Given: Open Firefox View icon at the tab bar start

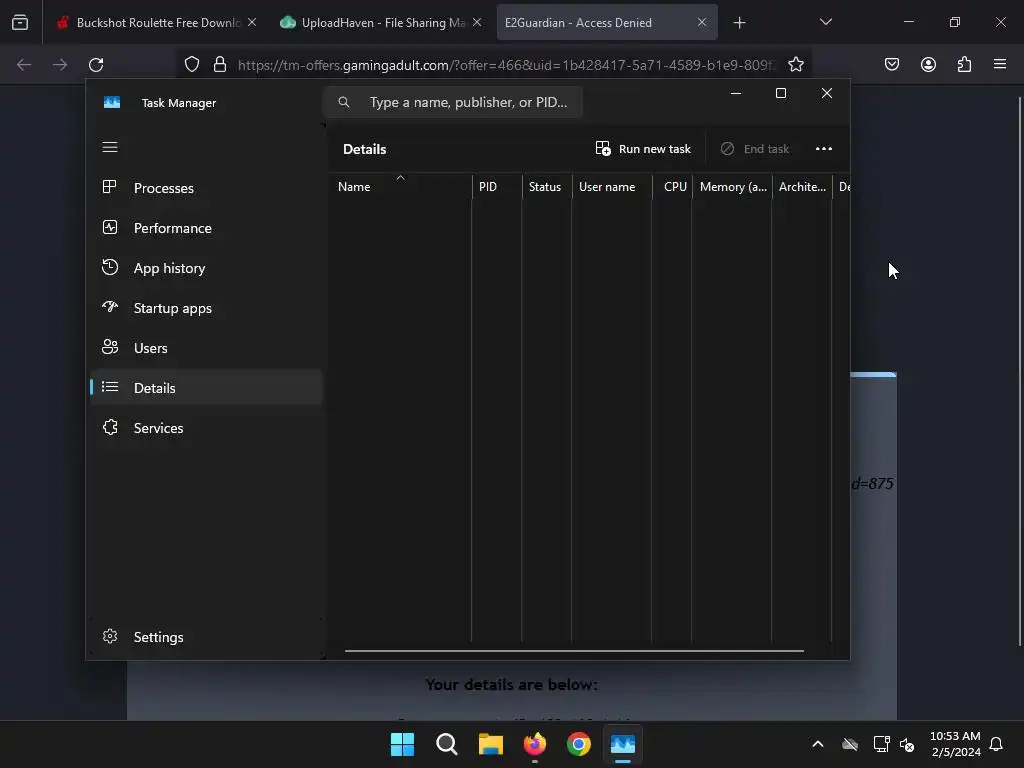Looking at the screenshot, I should point(20,22).
